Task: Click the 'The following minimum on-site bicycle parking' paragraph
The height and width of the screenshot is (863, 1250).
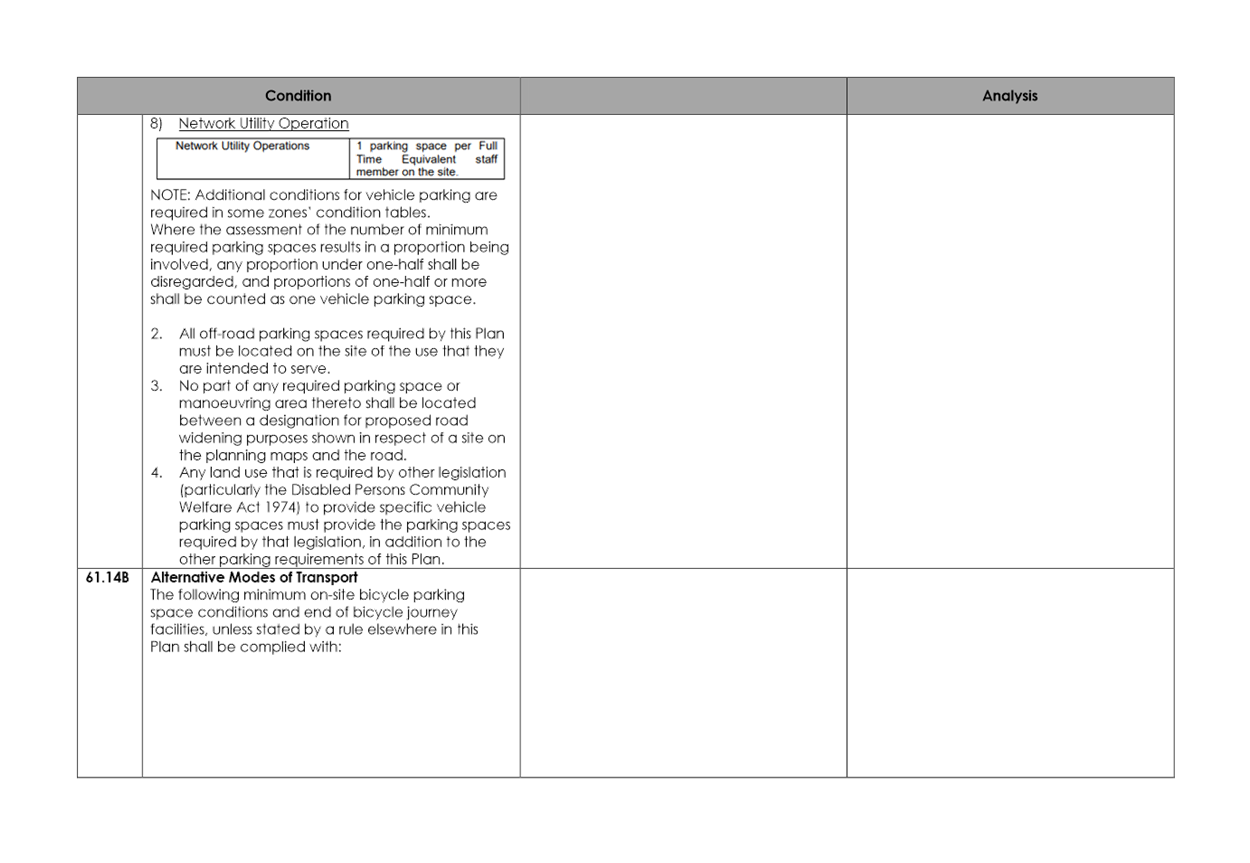Action: (314, 621)
